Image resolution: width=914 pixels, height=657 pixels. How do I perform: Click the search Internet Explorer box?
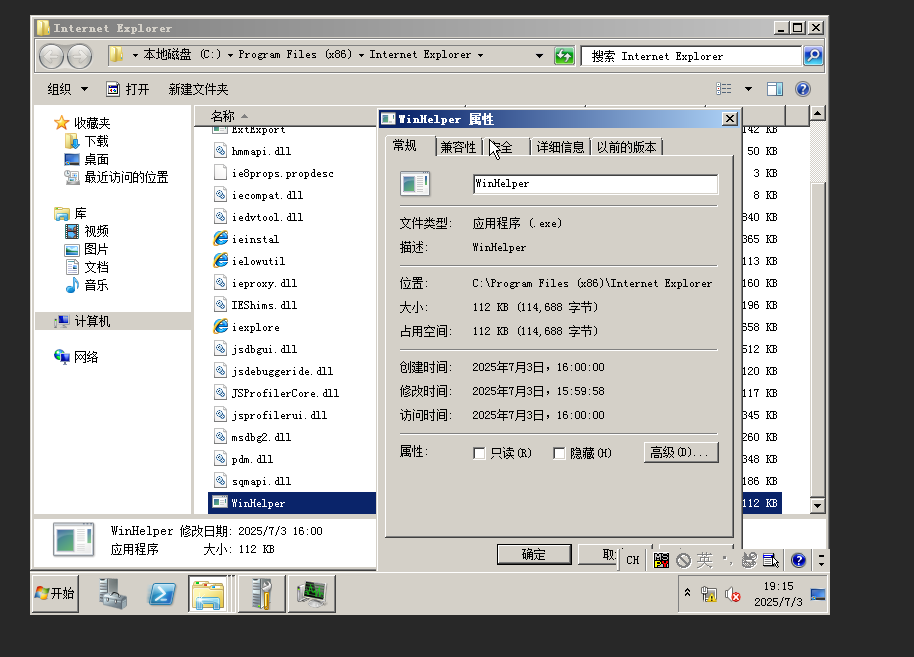pyautogui.click(x=692, y=56)
